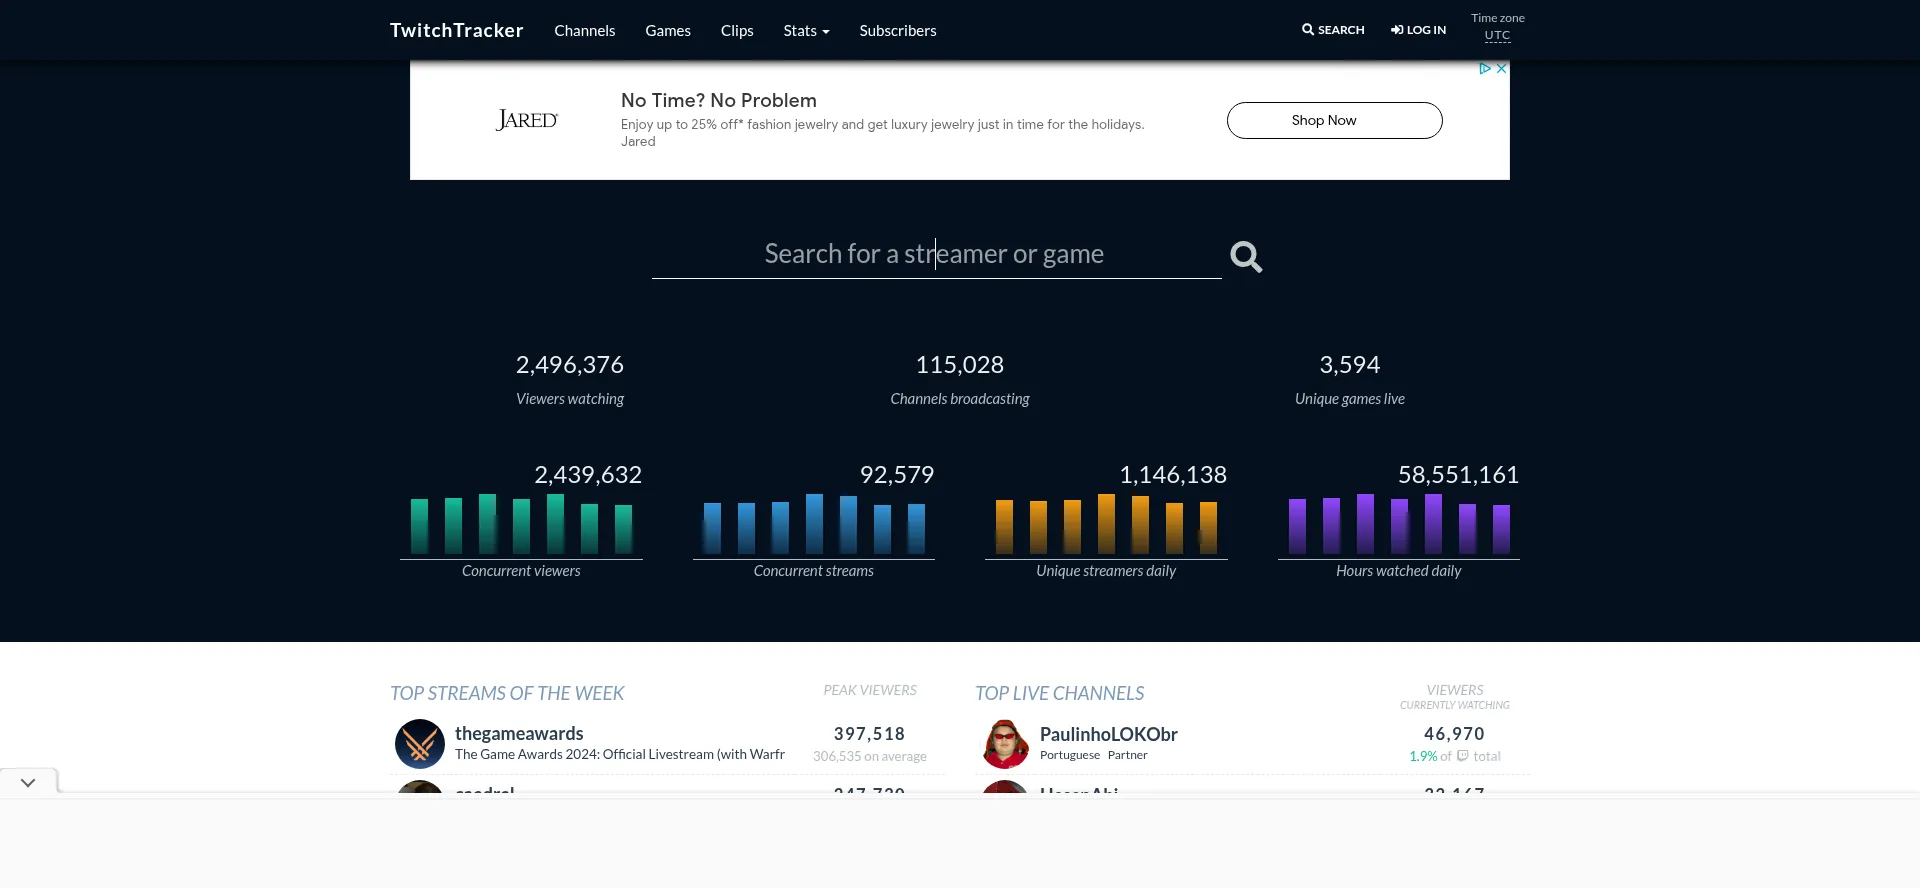The width and height of the screenshot is (1920, 888).
Task: Open the Unique streamers daily orange chart
Action: coord(1106,524)
